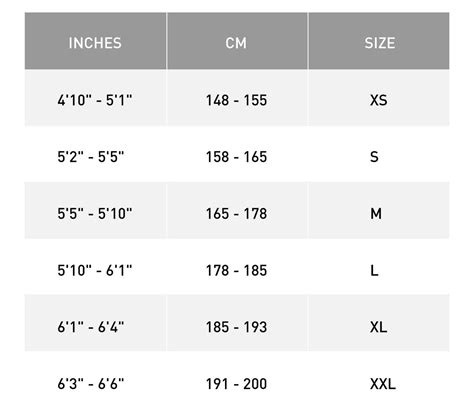Click the 6'1" - 6'4" height cell
This screenshot has width=474, height=419.
click(x=95, y=323)
